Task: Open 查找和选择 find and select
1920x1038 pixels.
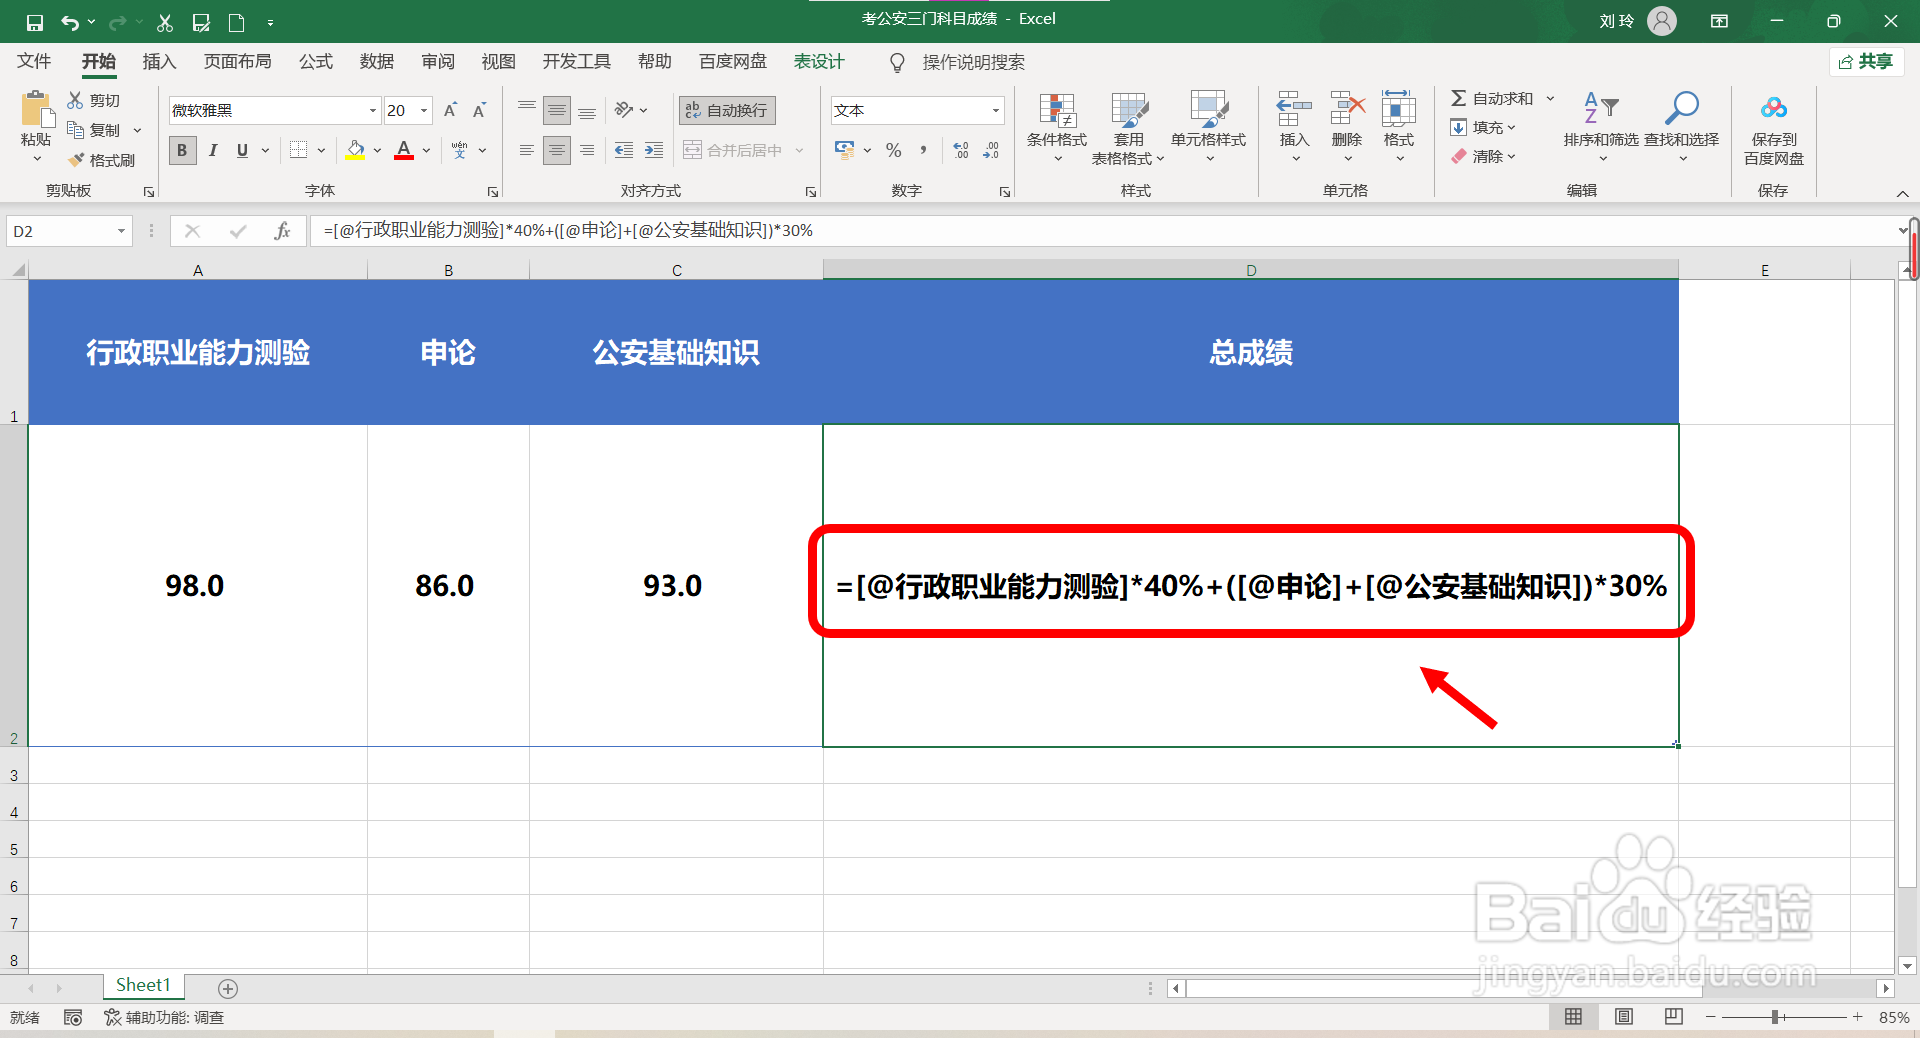Action: point(1682,128)
